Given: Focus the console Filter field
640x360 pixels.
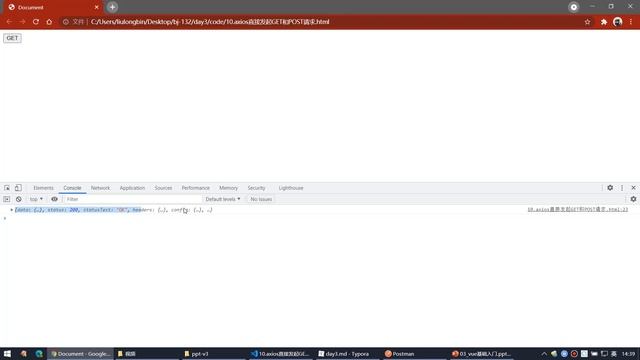Looking at the screenshot, I should (x=133, y=199).
